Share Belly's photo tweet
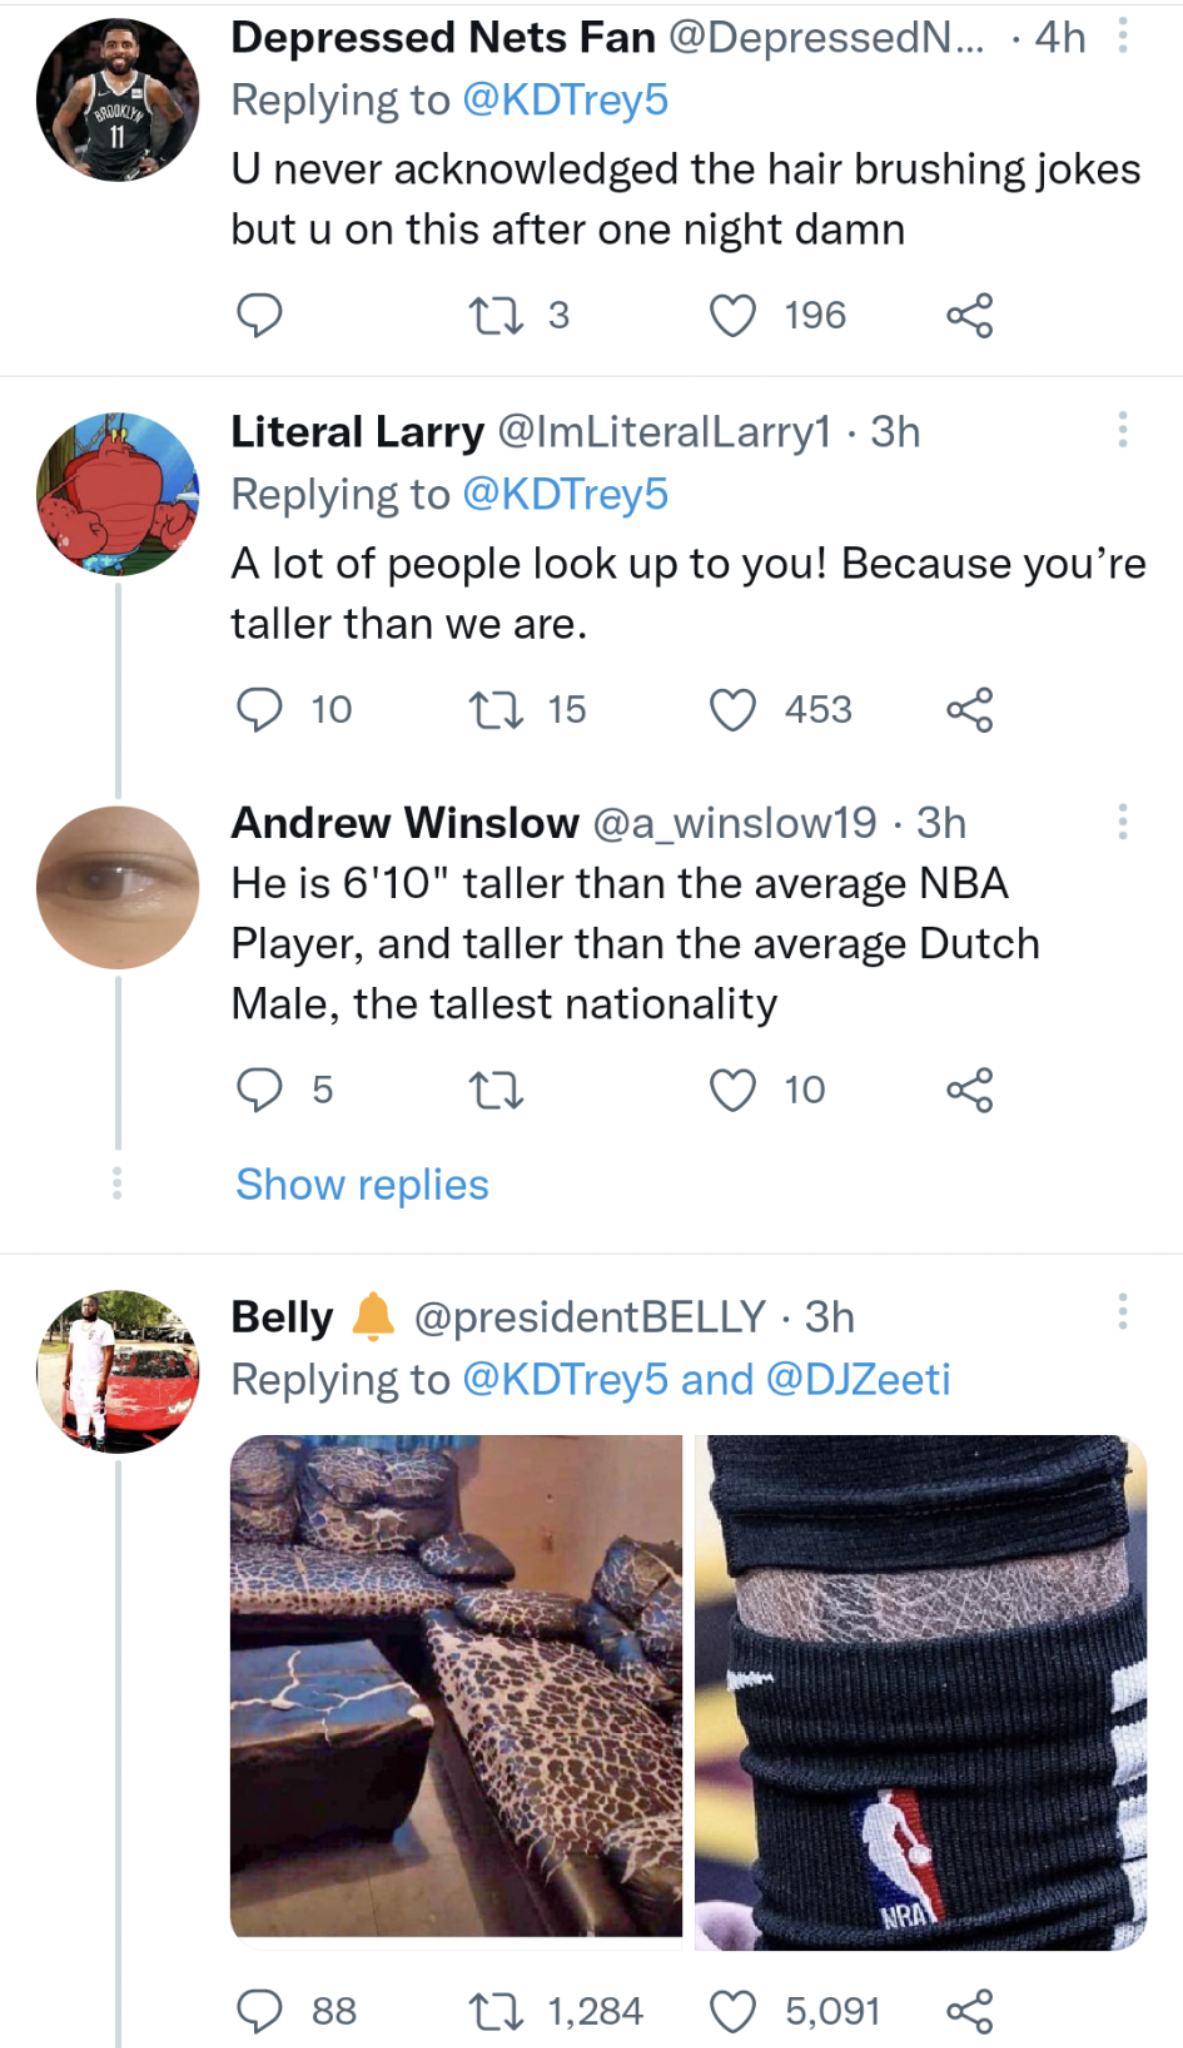 (970, 2012)
